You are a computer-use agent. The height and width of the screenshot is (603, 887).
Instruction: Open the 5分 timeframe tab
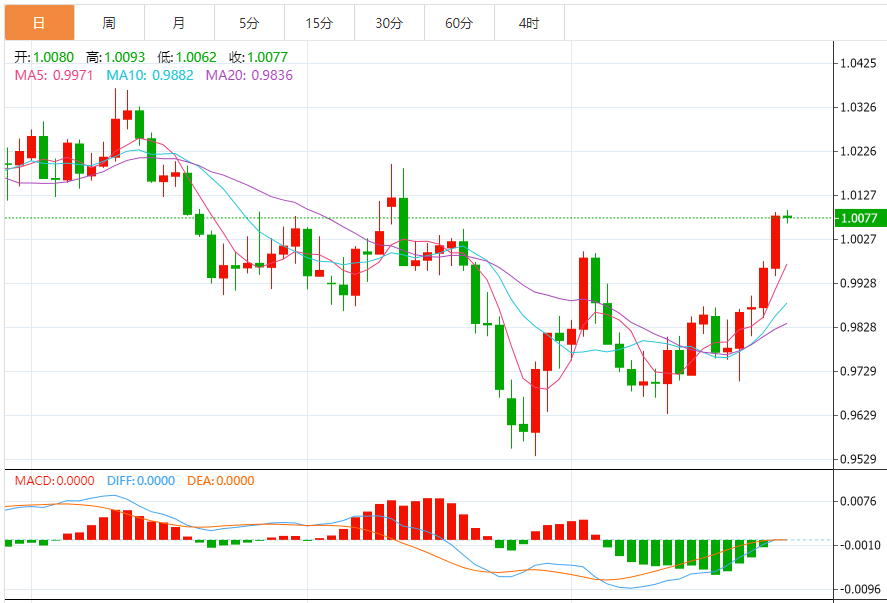click(x=249, y=23)
